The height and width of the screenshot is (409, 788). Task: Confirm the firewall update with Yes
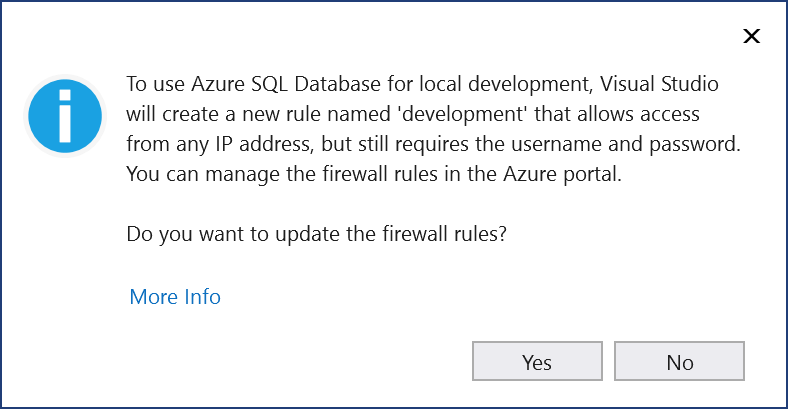point(537,362)
